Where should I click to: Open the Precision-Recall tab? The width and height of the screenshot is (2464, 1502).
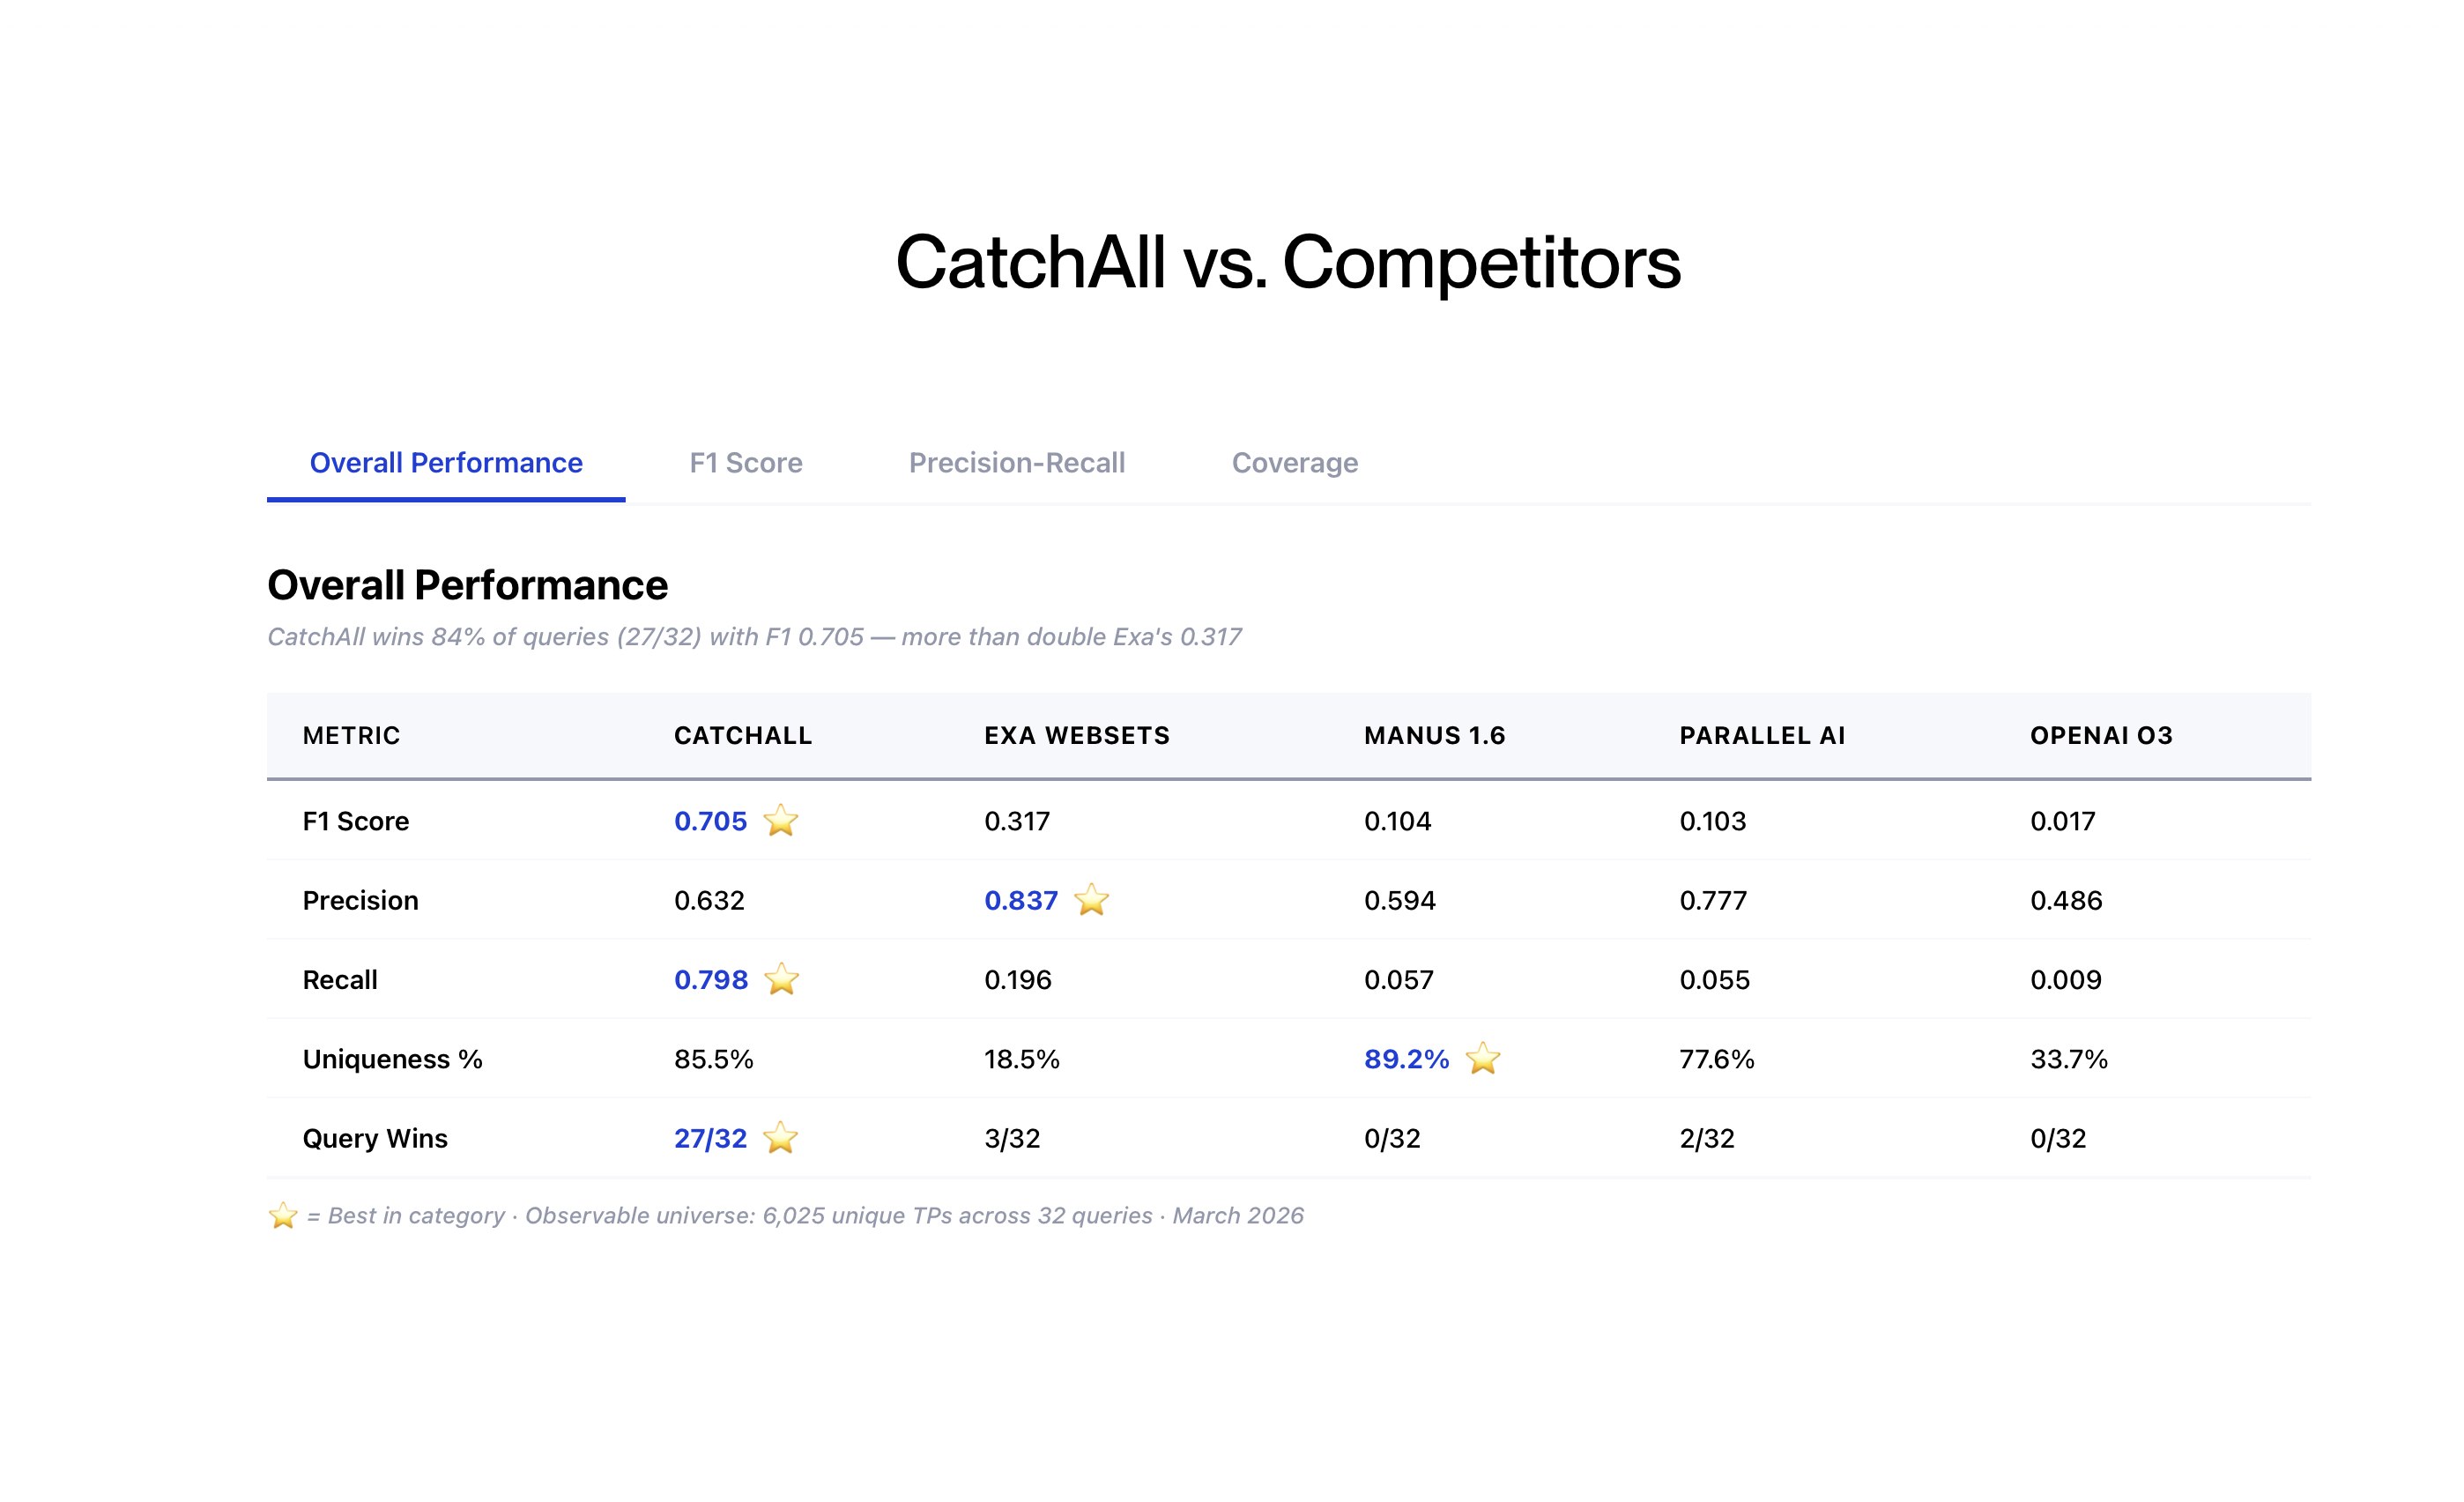pyautogui.click(x=1016, y=463)
